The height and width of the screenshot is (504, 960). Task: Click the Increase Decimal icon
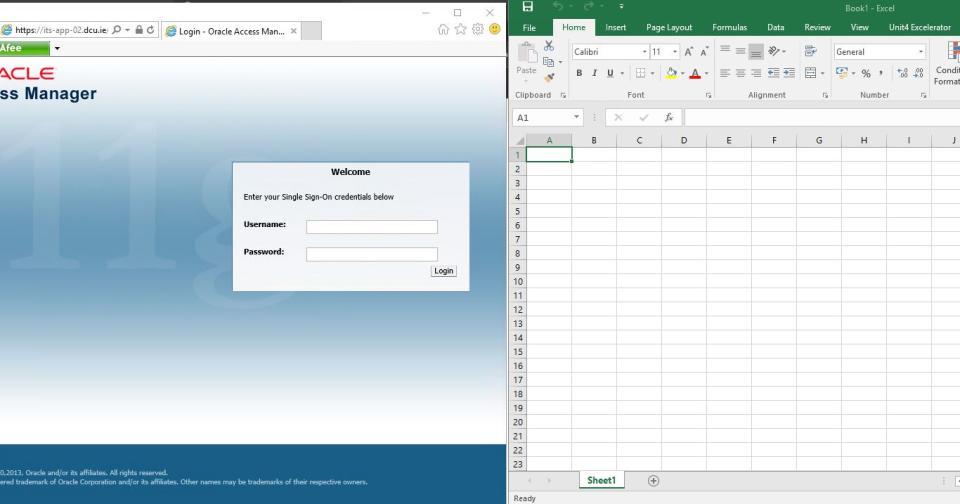[902, 73]
